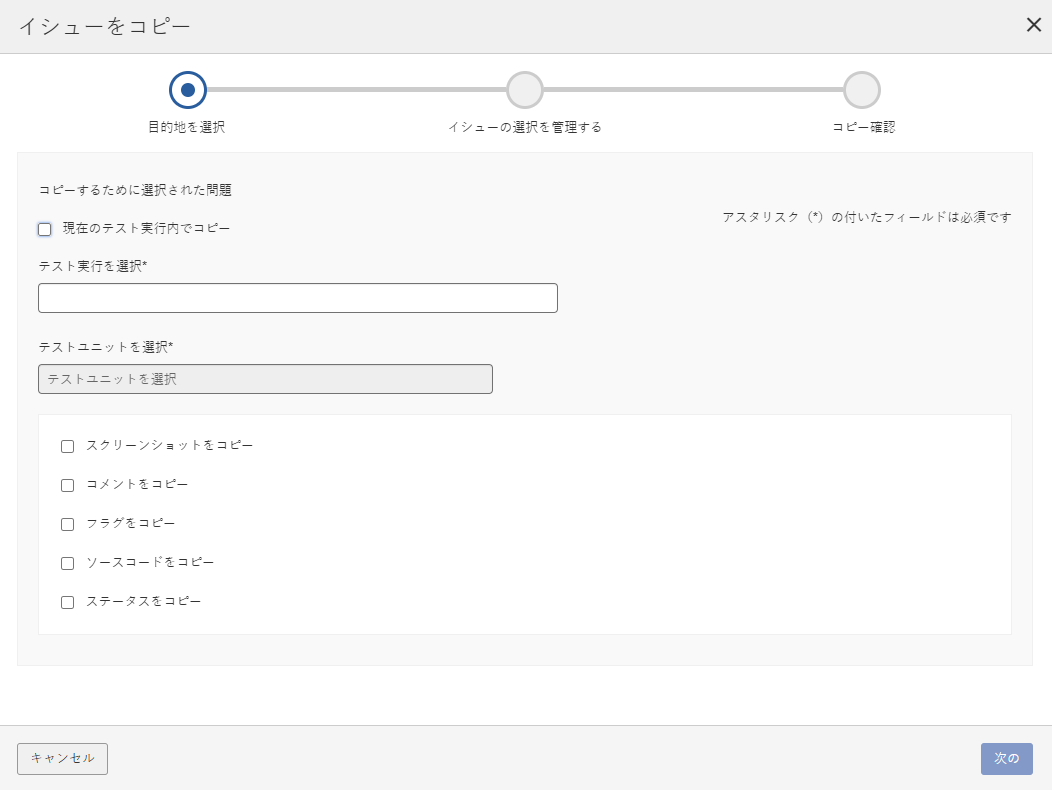Select the コピー確認 step label

pyautogui.click(x=863, y=127)
